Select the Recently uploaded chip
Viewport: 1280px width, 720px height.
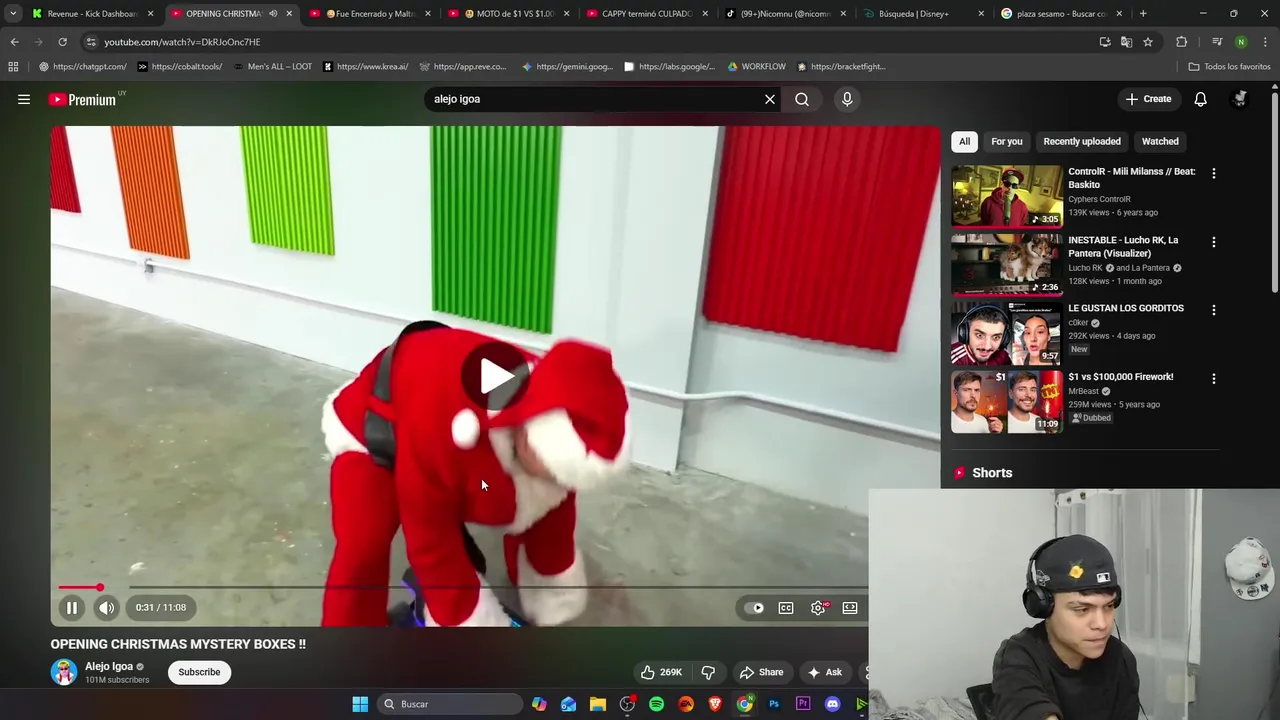[x=1082, y=141]
